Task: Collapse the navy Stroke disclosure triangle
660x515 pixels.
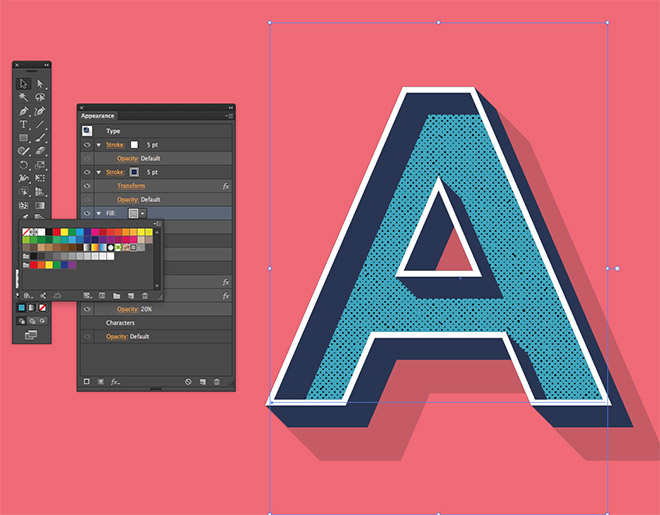Action: tap(99, 172)
